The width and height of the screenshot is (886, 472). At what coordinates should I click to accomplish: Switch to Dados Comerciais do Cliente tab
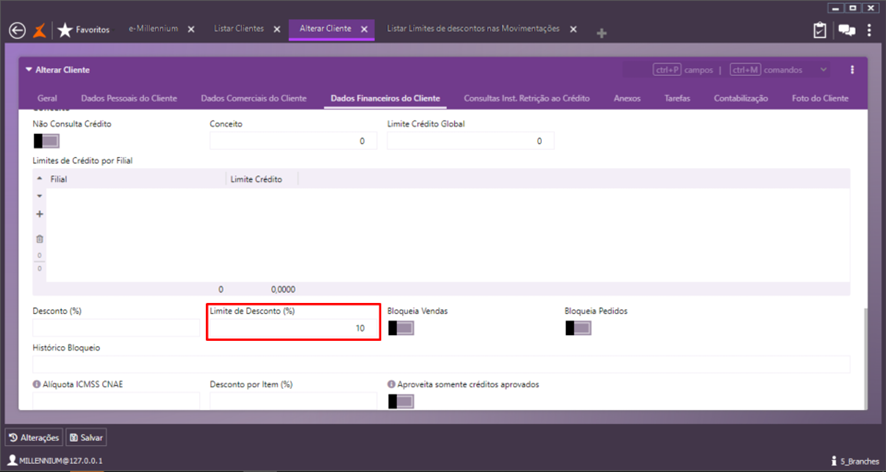(x=254, y=98)
